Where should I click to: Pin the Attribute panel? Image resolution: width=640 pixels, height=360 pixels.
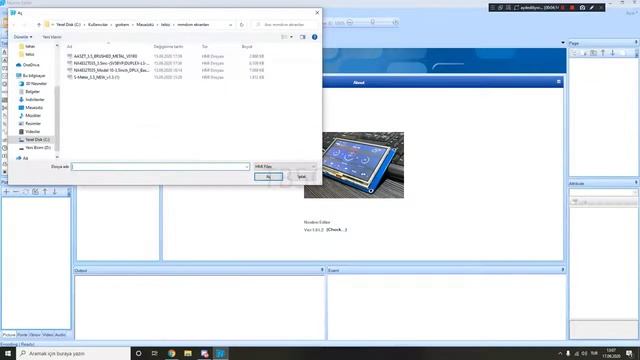click(x=636, y=183)
